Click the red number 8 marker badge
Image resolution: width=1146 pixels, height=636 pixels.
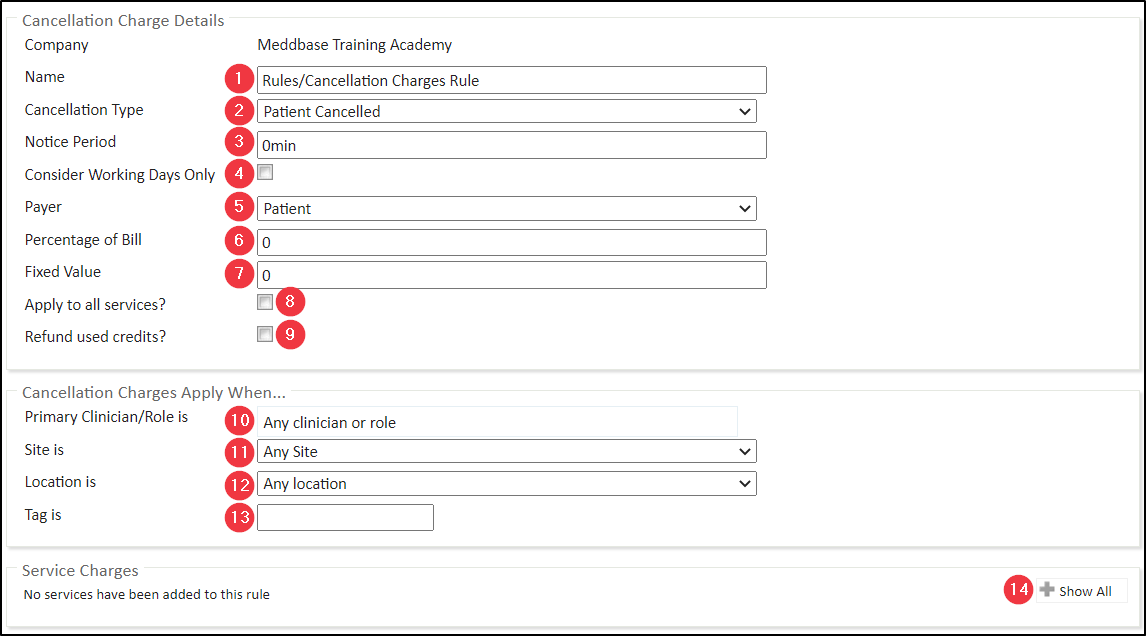(290, 302)
